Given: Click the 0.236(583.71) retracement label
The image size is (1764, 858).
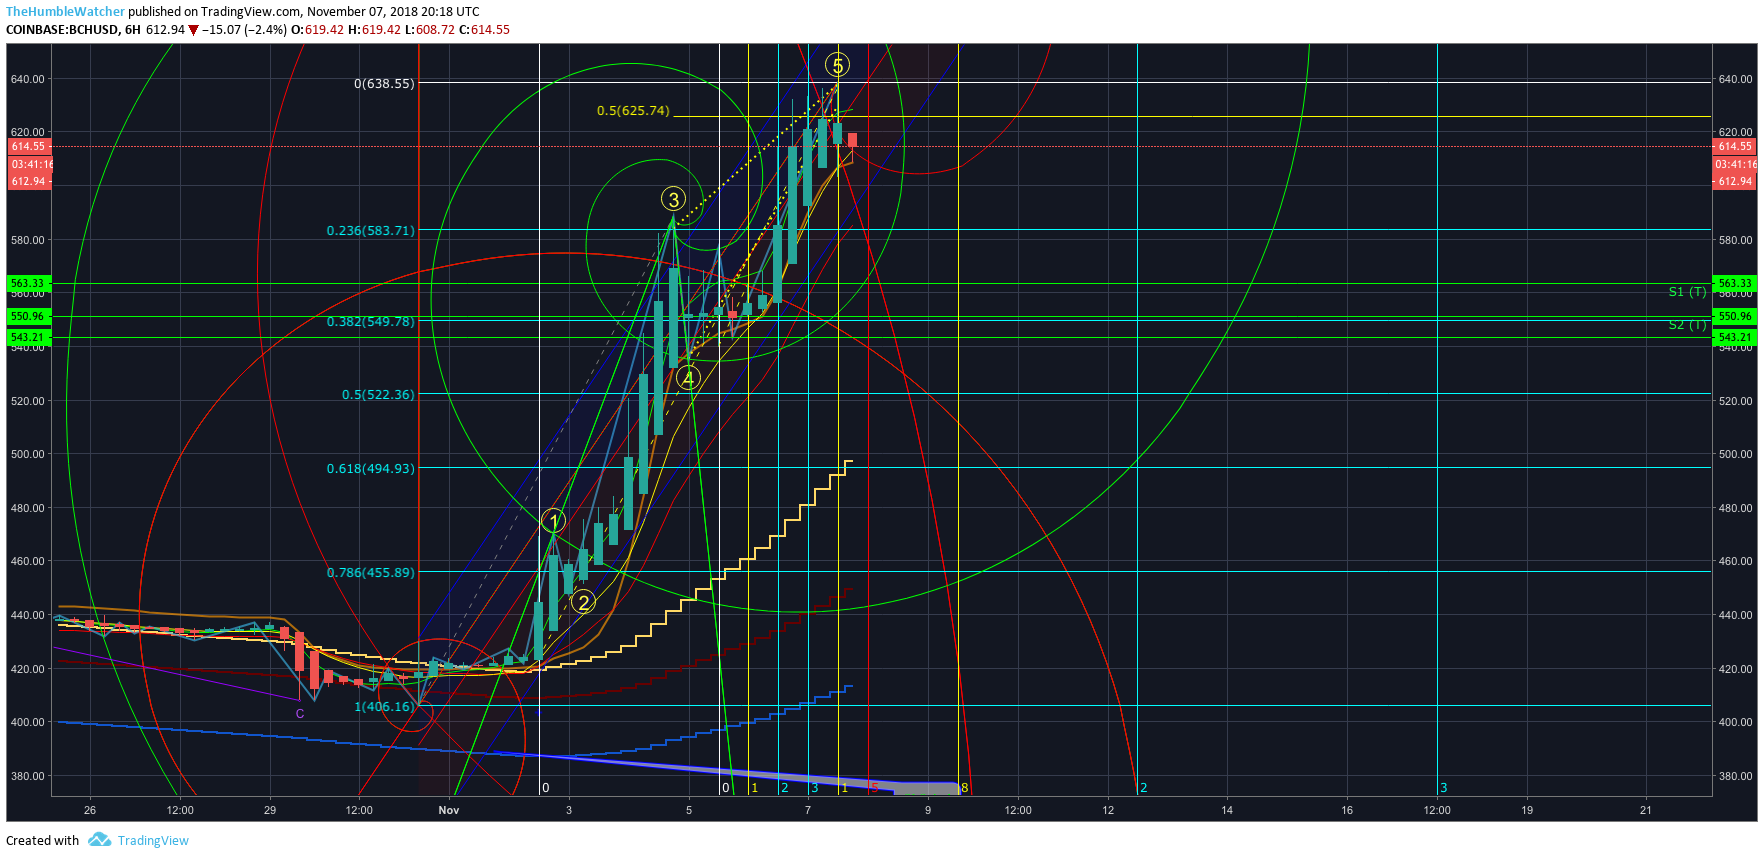Looking at the screenshot, I should 371,231.
